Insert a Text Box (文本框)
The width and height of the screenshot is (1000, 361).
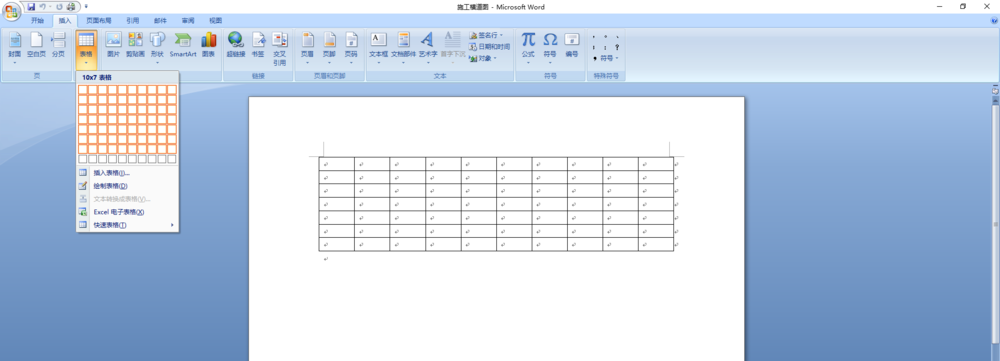click(x=378, y=46)
